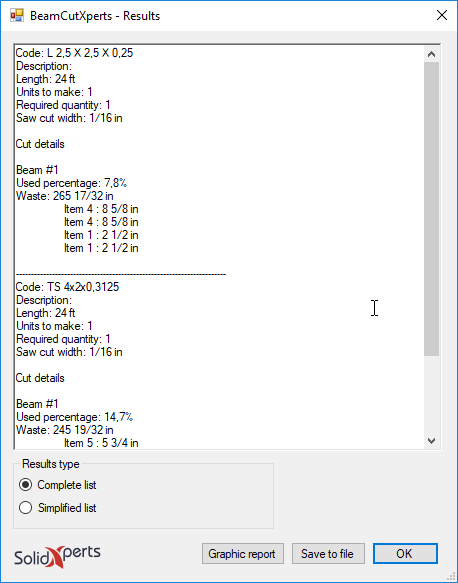The image size is (458, 583).
Task: Click the 'Code: TS 4x2x0,3125' line
Action: coord(67,287)
